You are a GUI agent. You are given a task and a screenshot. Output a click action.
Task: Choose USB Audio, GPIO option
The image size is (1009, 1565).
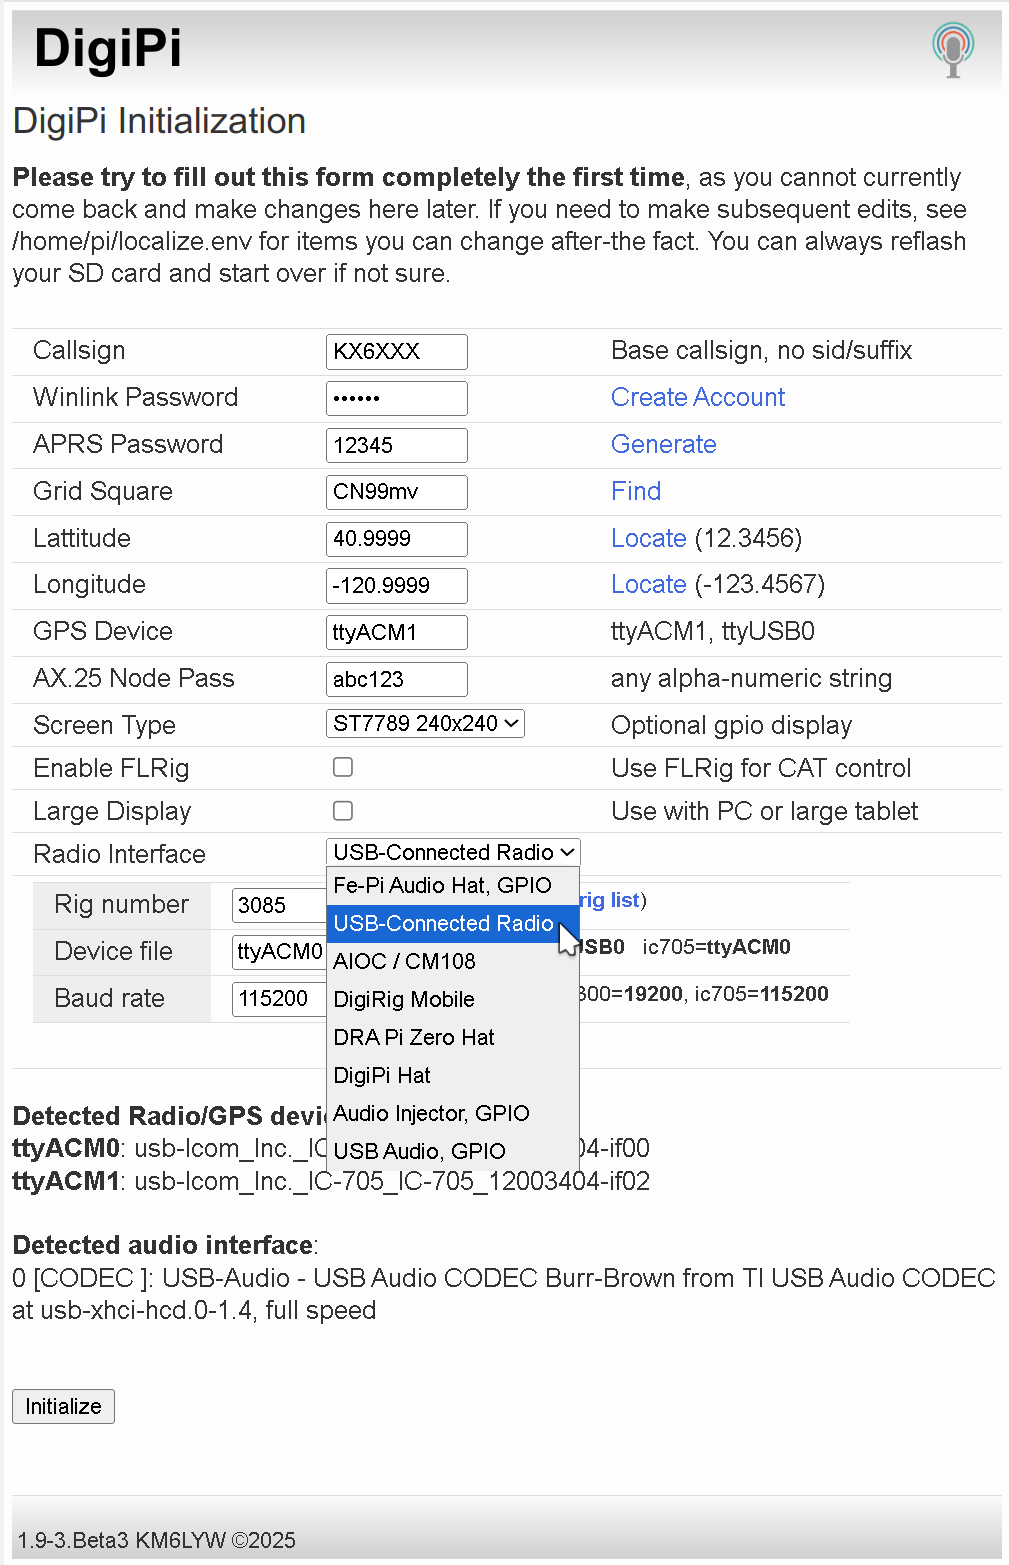(453, 1151)
